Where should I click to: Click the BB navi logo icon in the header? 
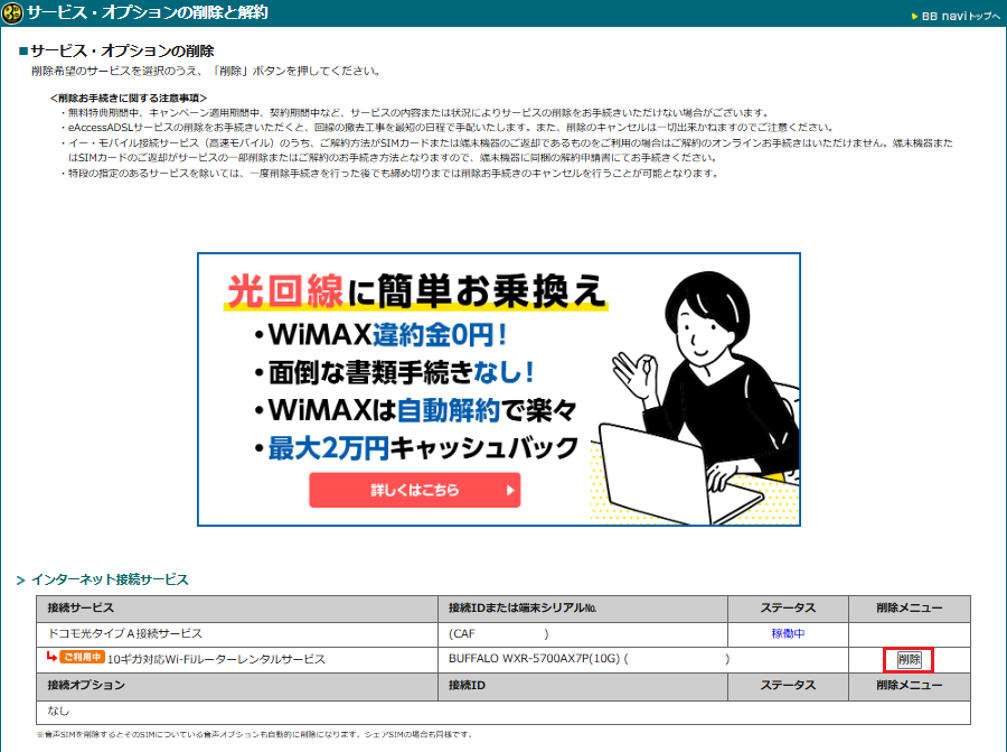[12, 11]
